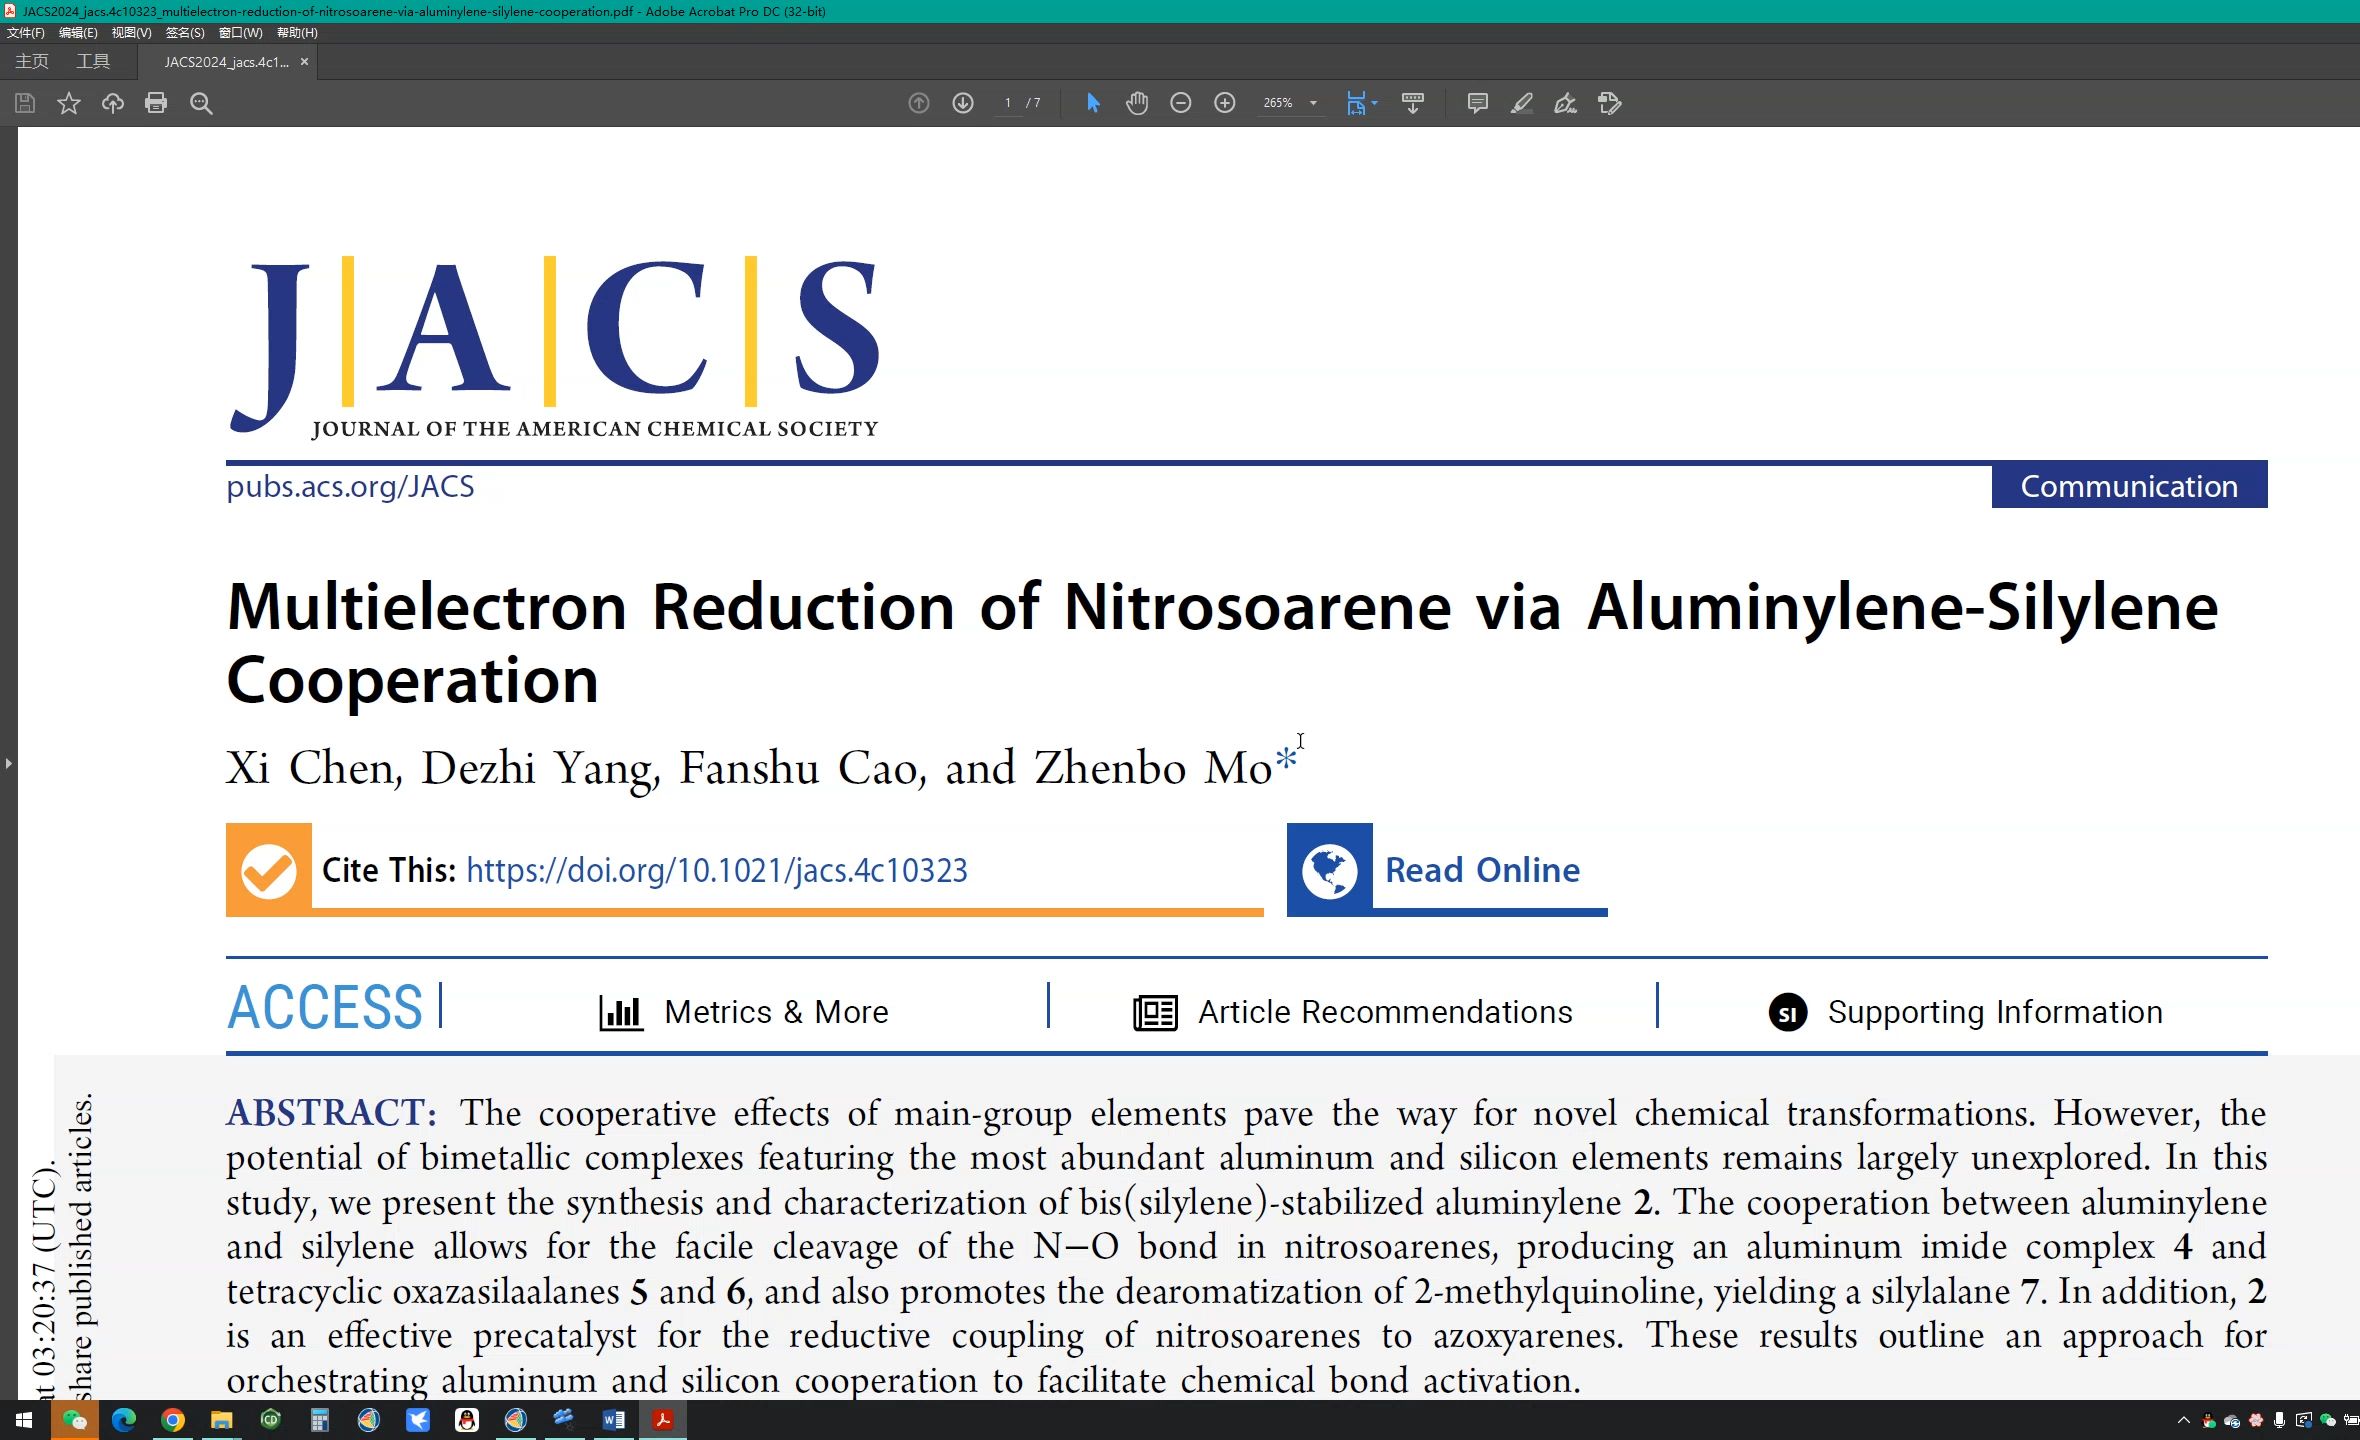Print the document

[156, 103]
